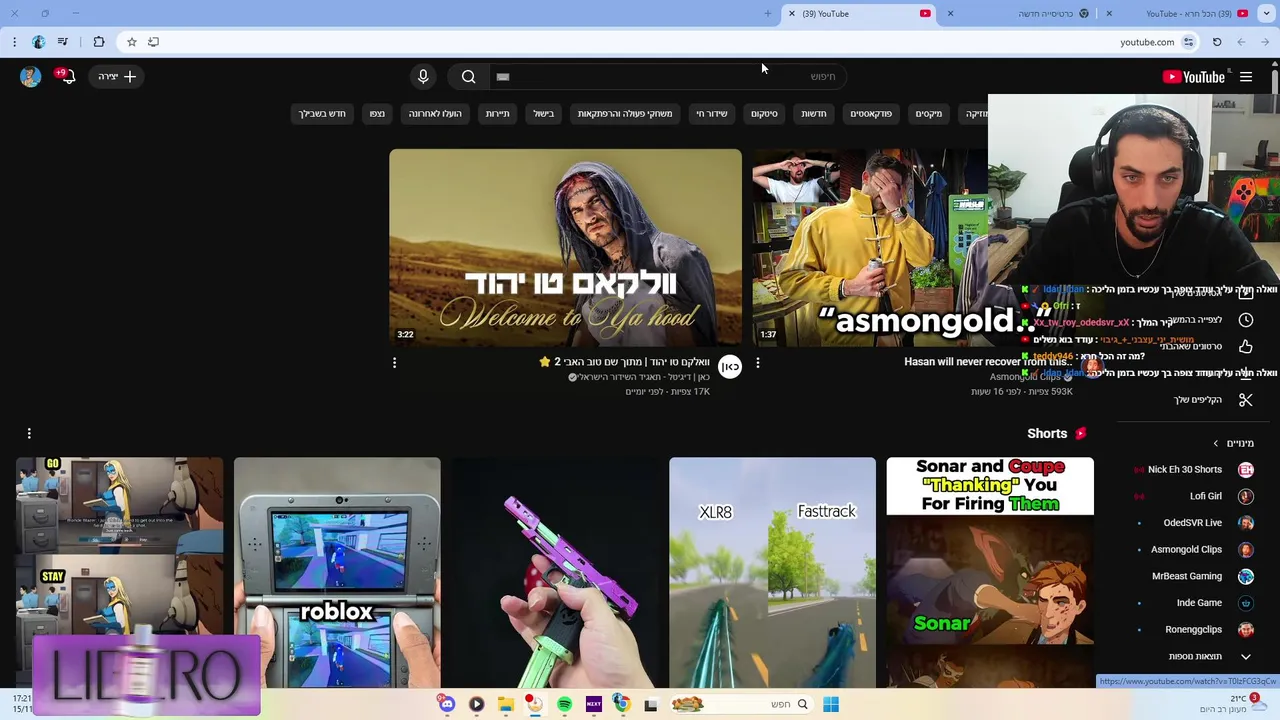Open Ronenggclips subscription
This screenshot has width=1280, height=720.
pyautogui.click(x=1192, y=630)
